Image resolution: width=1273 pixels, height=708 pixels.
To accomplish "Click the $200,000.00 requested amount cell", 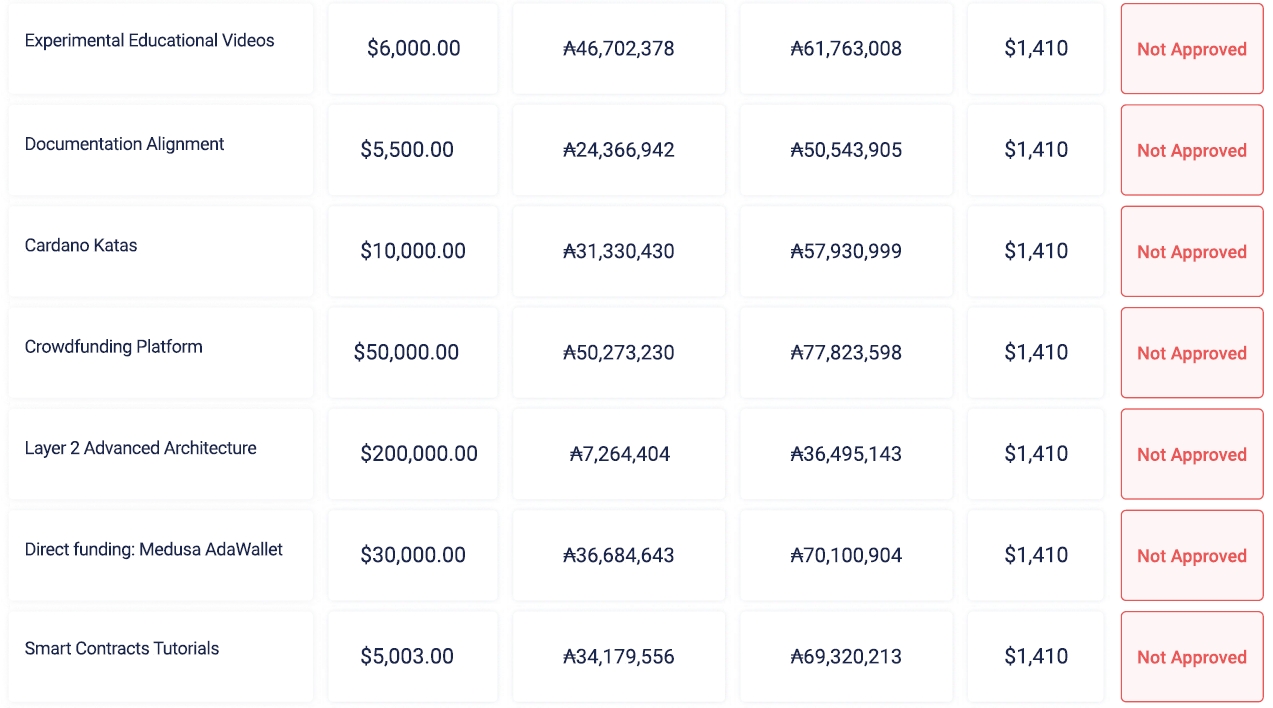I will coord(418,454).
